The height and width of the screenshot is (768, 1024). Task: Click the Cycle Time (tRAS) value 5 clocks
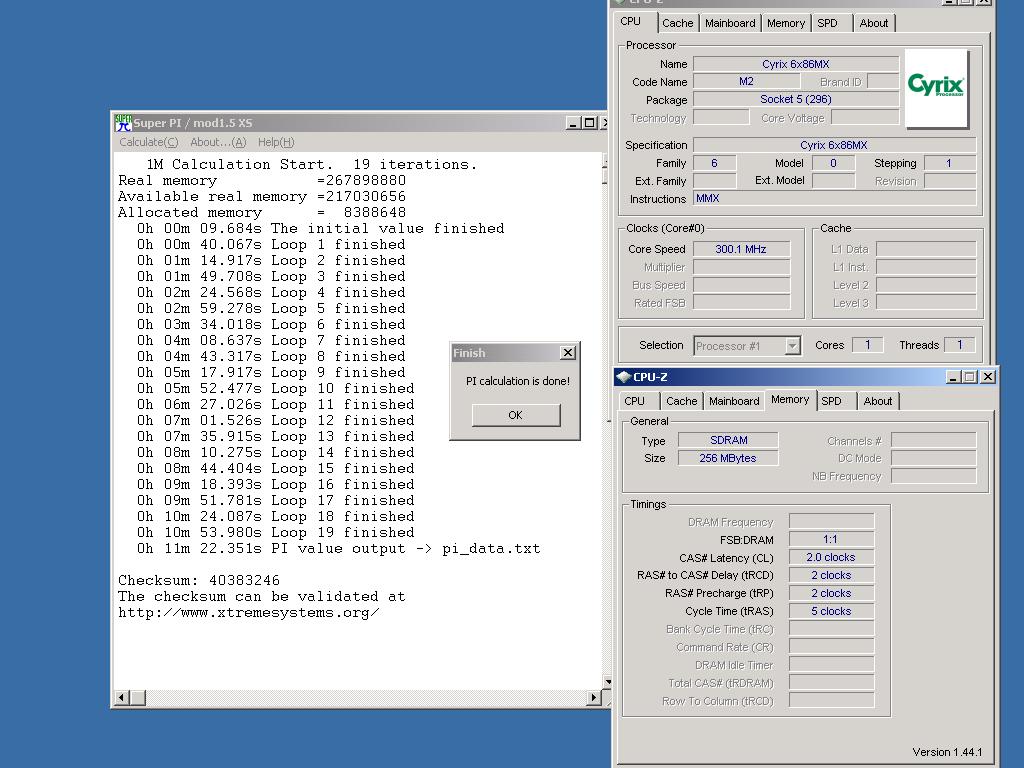(831, 611)
